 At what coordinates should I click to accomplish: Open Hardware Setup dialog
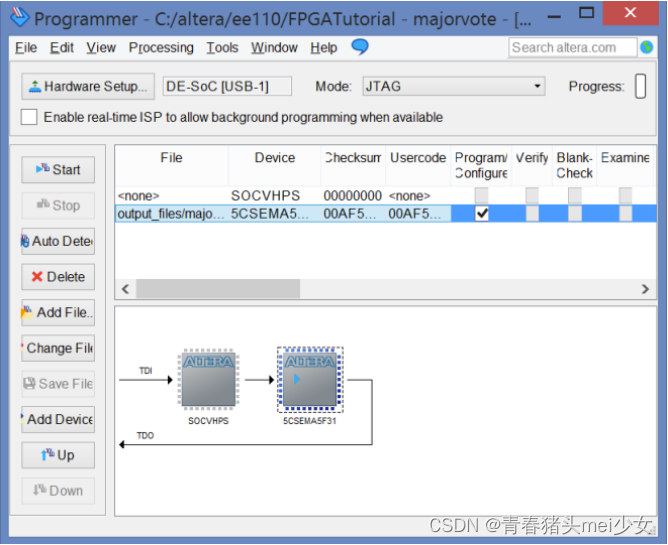click(x=88, y=87)
